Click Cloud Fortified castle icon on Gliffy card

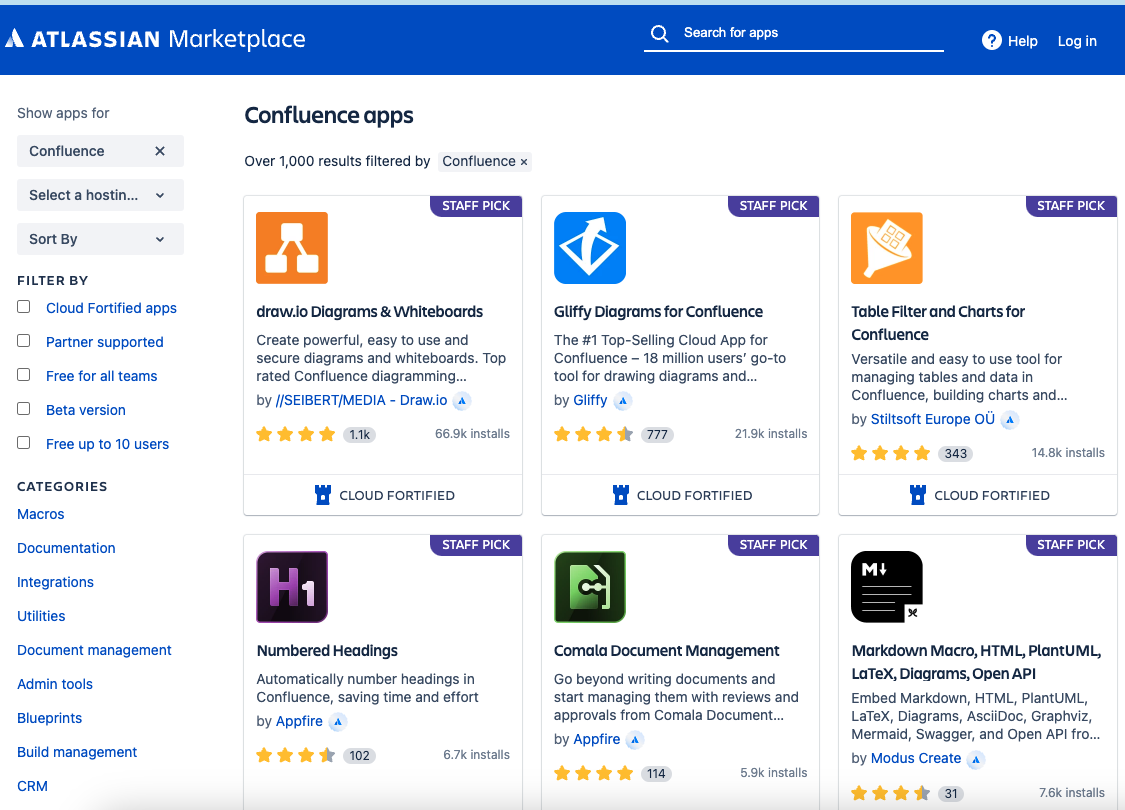(621, 495)
